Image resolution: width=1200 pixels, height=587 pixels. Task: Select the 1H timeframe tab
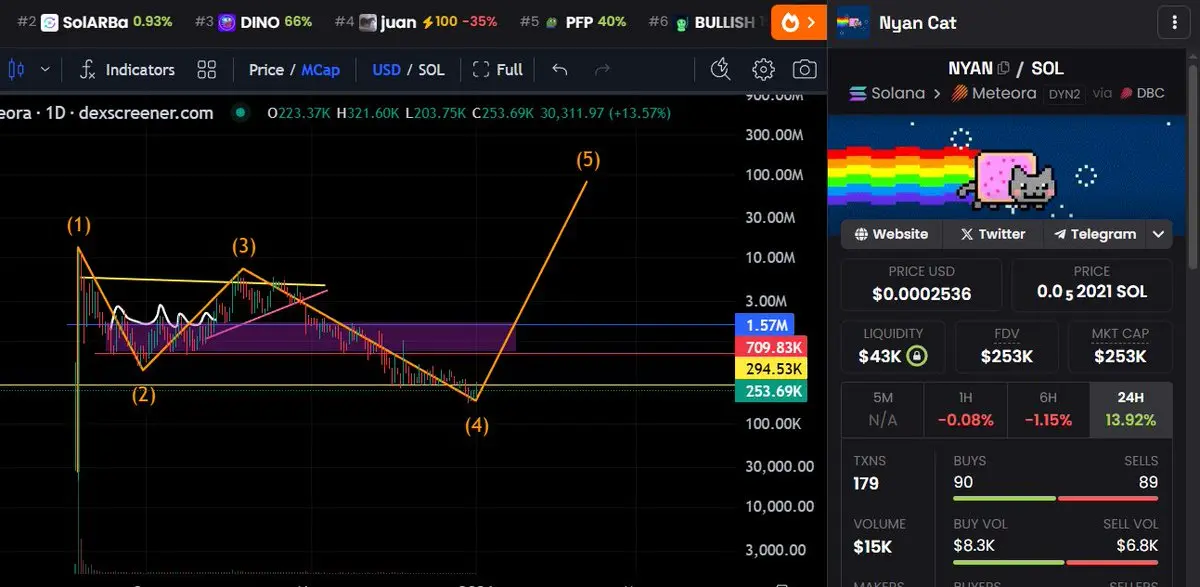965,410
